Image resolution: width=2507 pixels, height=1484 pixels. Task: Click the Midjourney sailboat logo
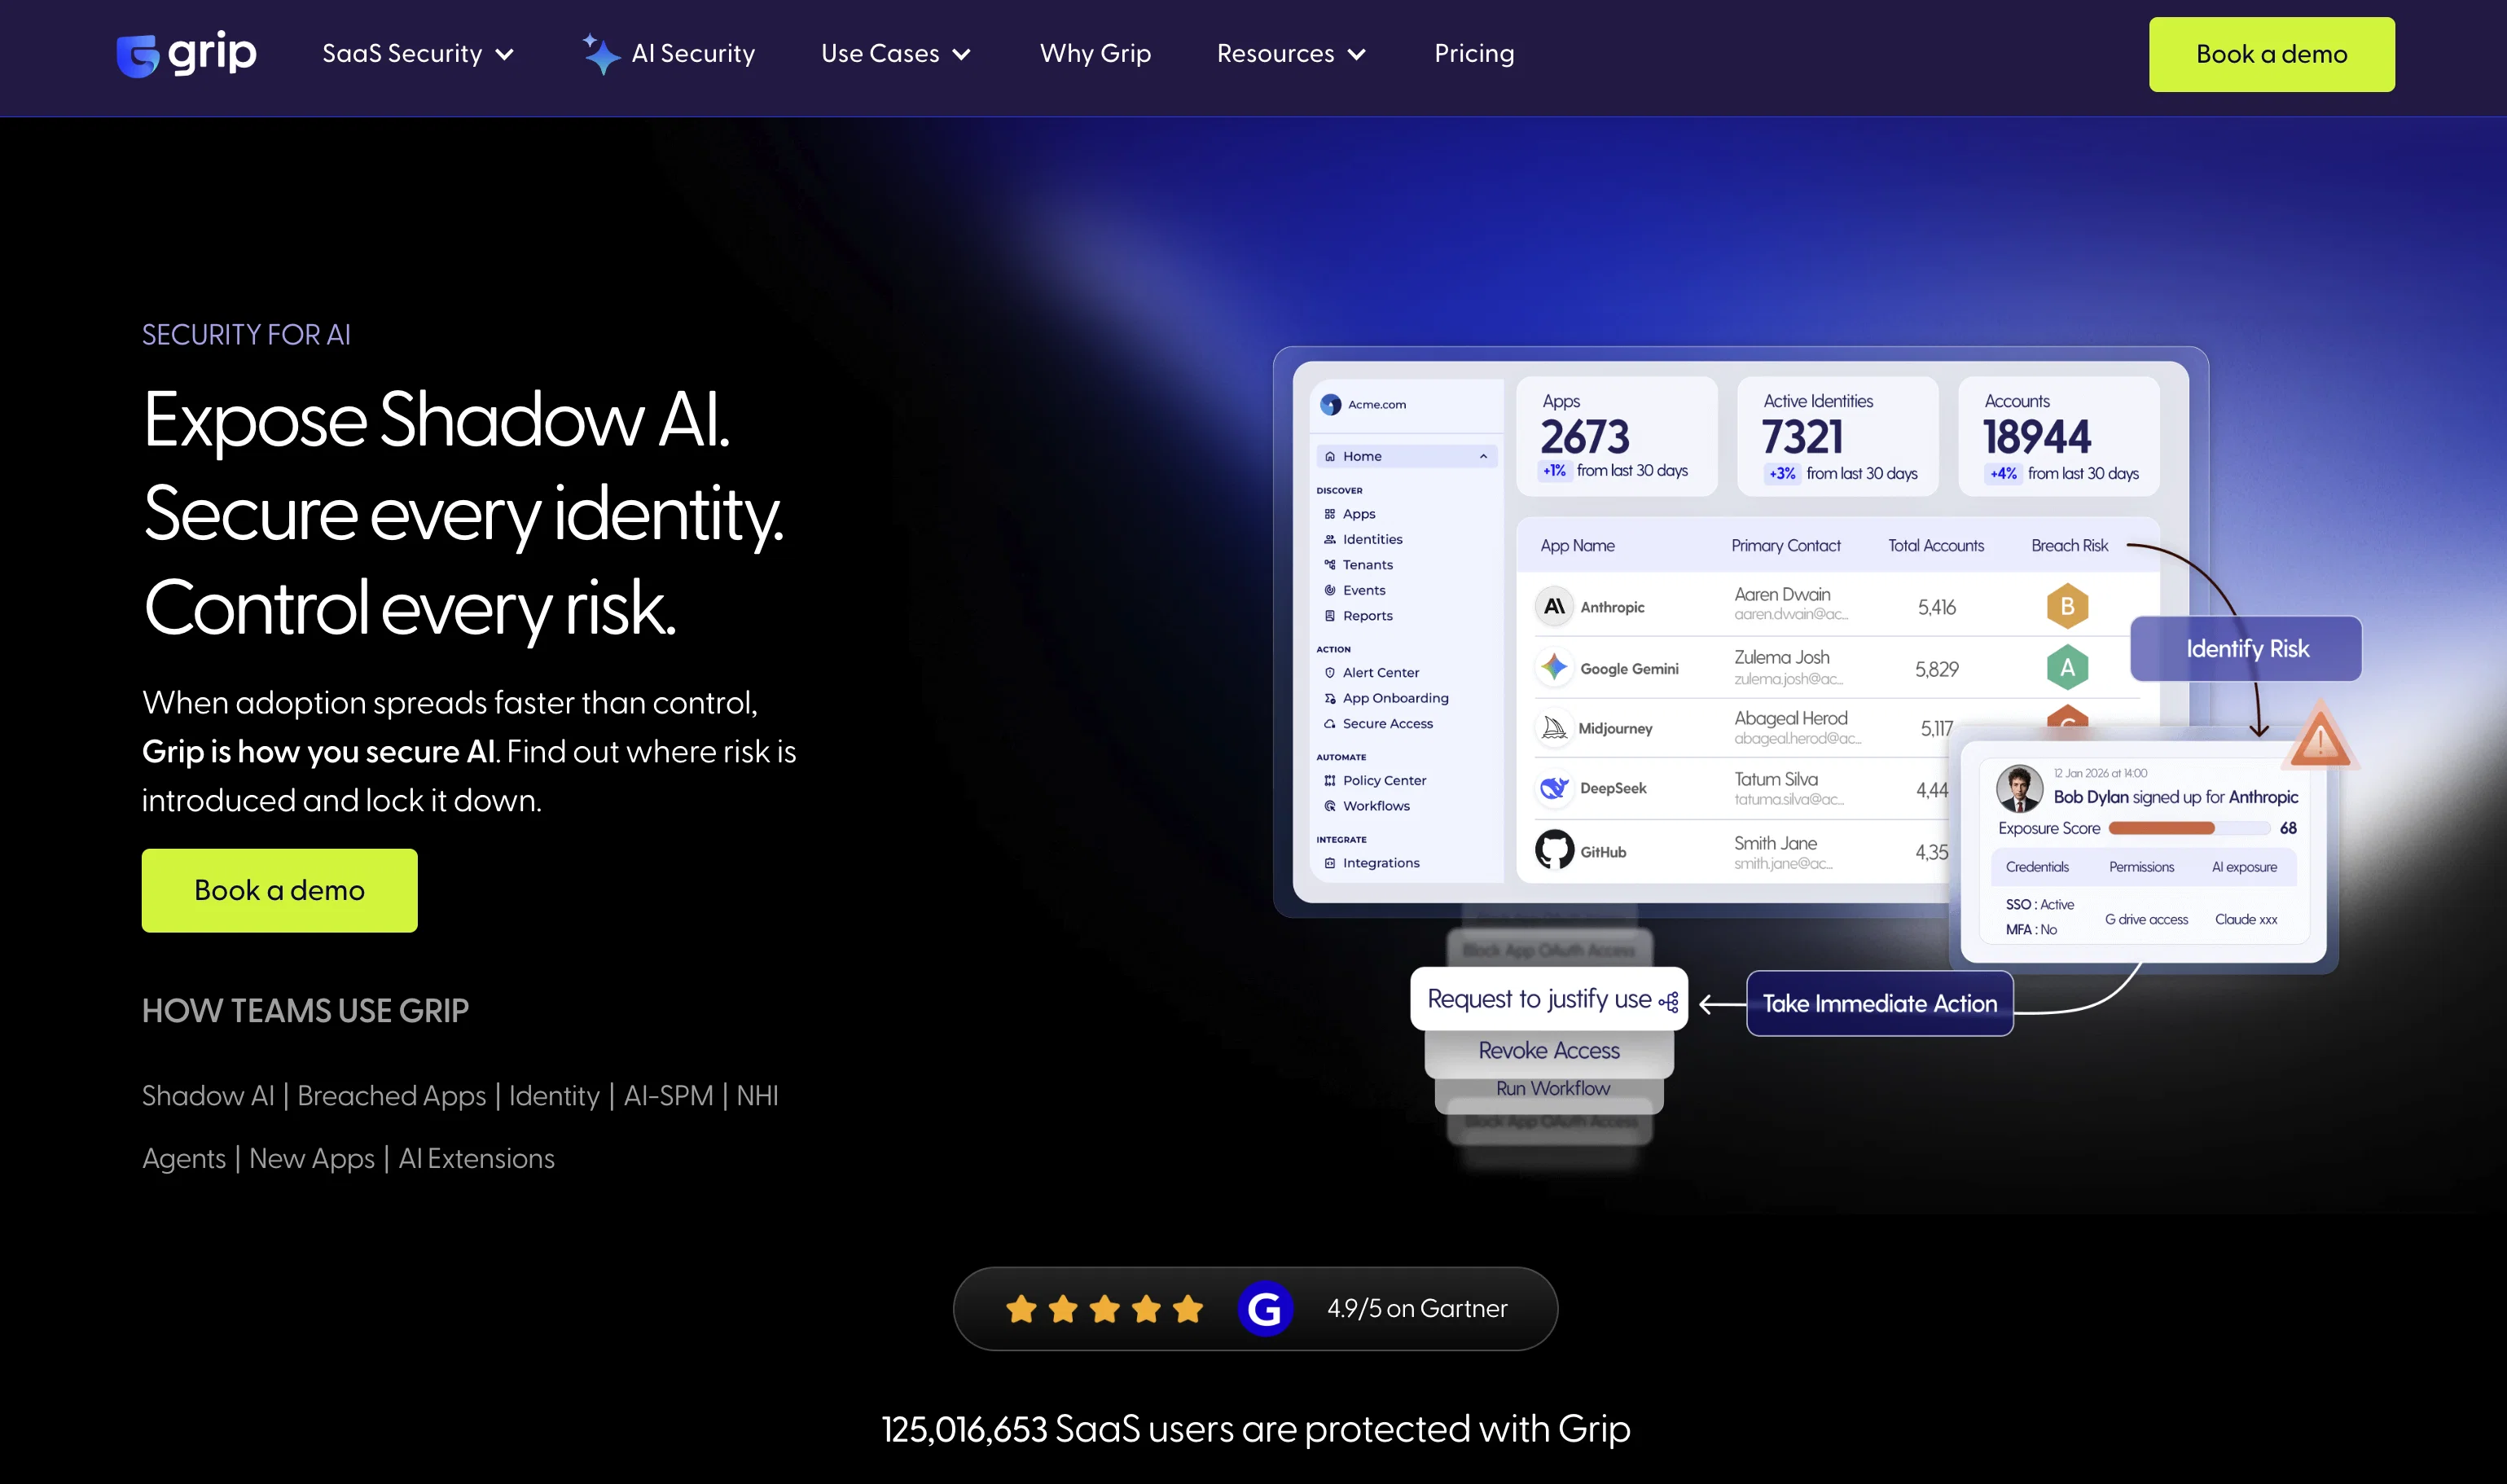[x=1554, y=728]
